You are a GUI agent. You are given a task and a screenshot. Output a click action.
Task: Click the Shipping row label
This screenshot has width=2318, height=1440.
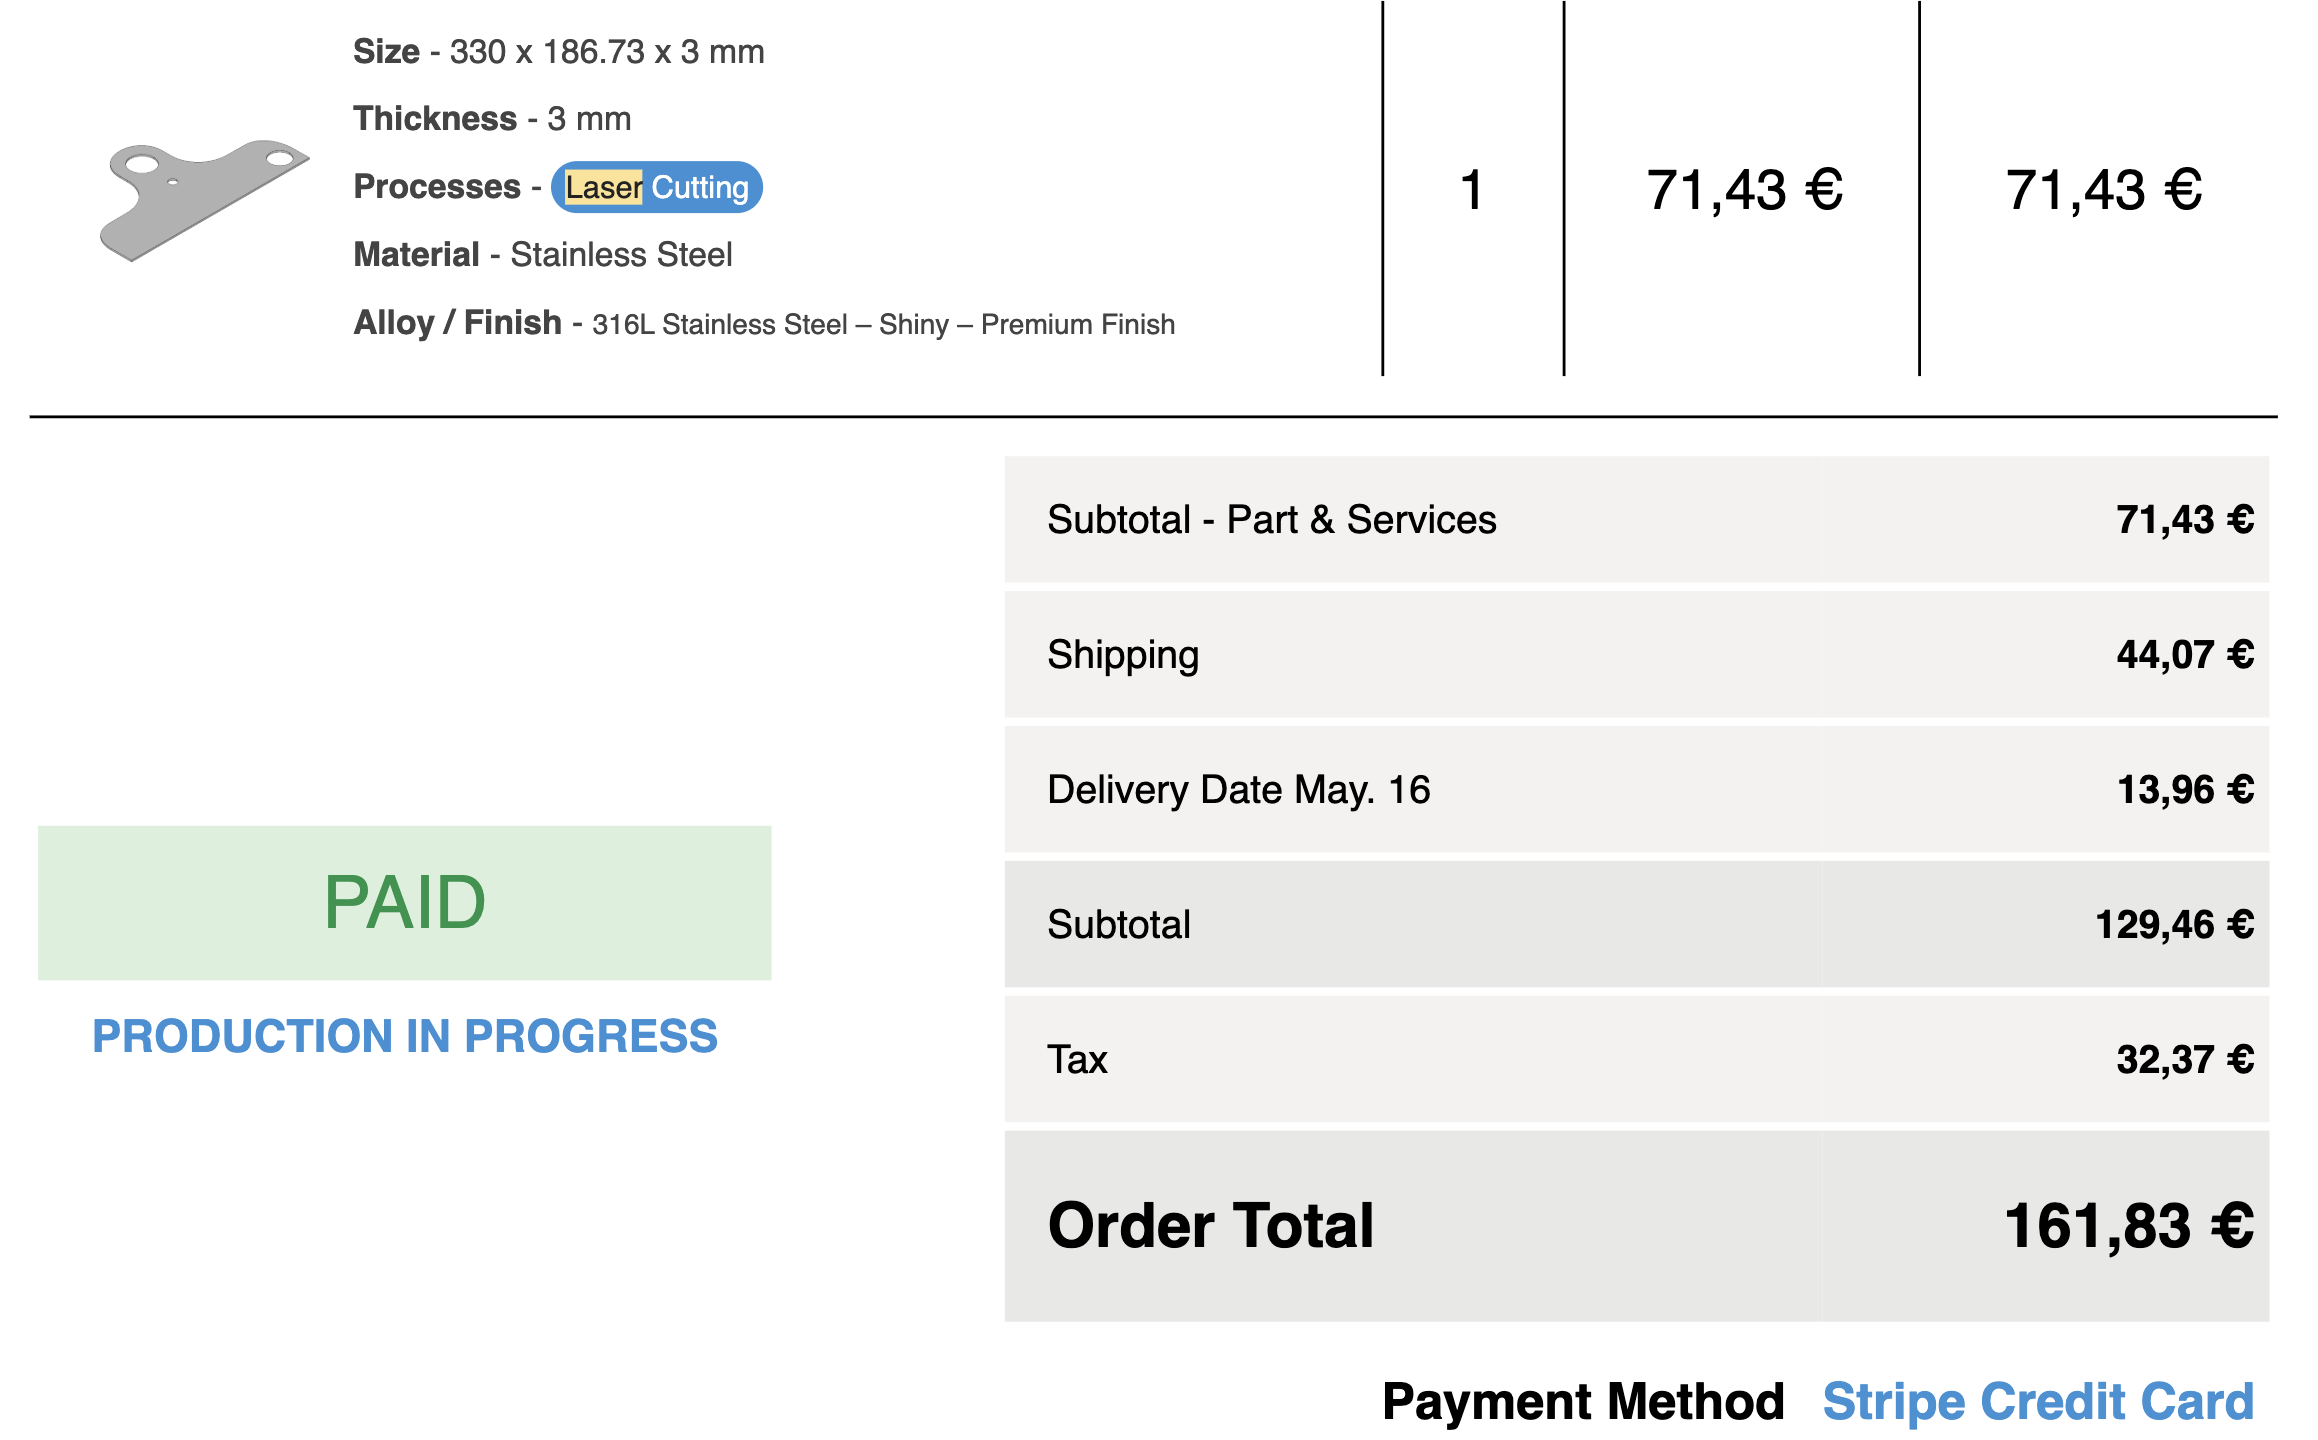tap(1123, 655)
